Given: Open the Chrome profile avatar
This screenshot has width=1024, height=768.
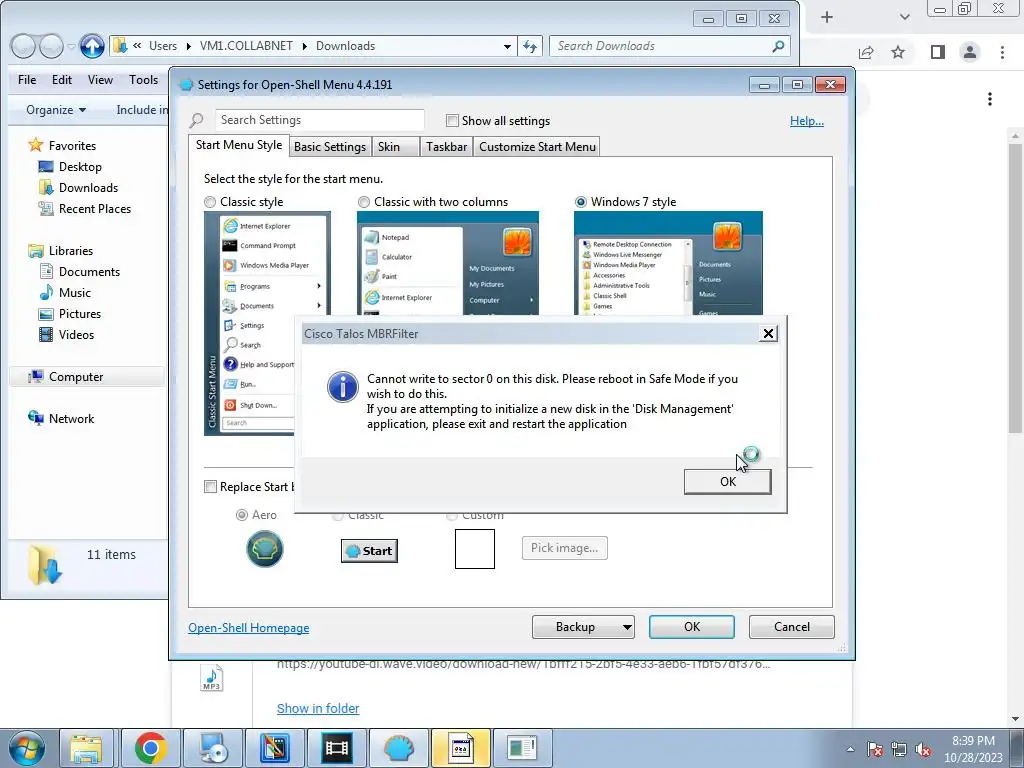Looking at the screenshot, I should [x=970, y=52].
